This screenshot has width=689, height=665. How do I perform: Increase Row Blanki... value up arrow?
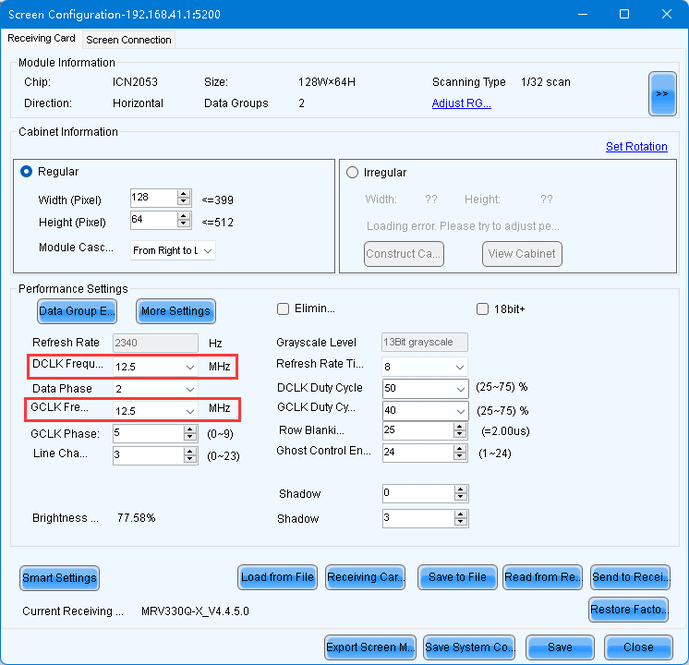click(x=460, y=426)
